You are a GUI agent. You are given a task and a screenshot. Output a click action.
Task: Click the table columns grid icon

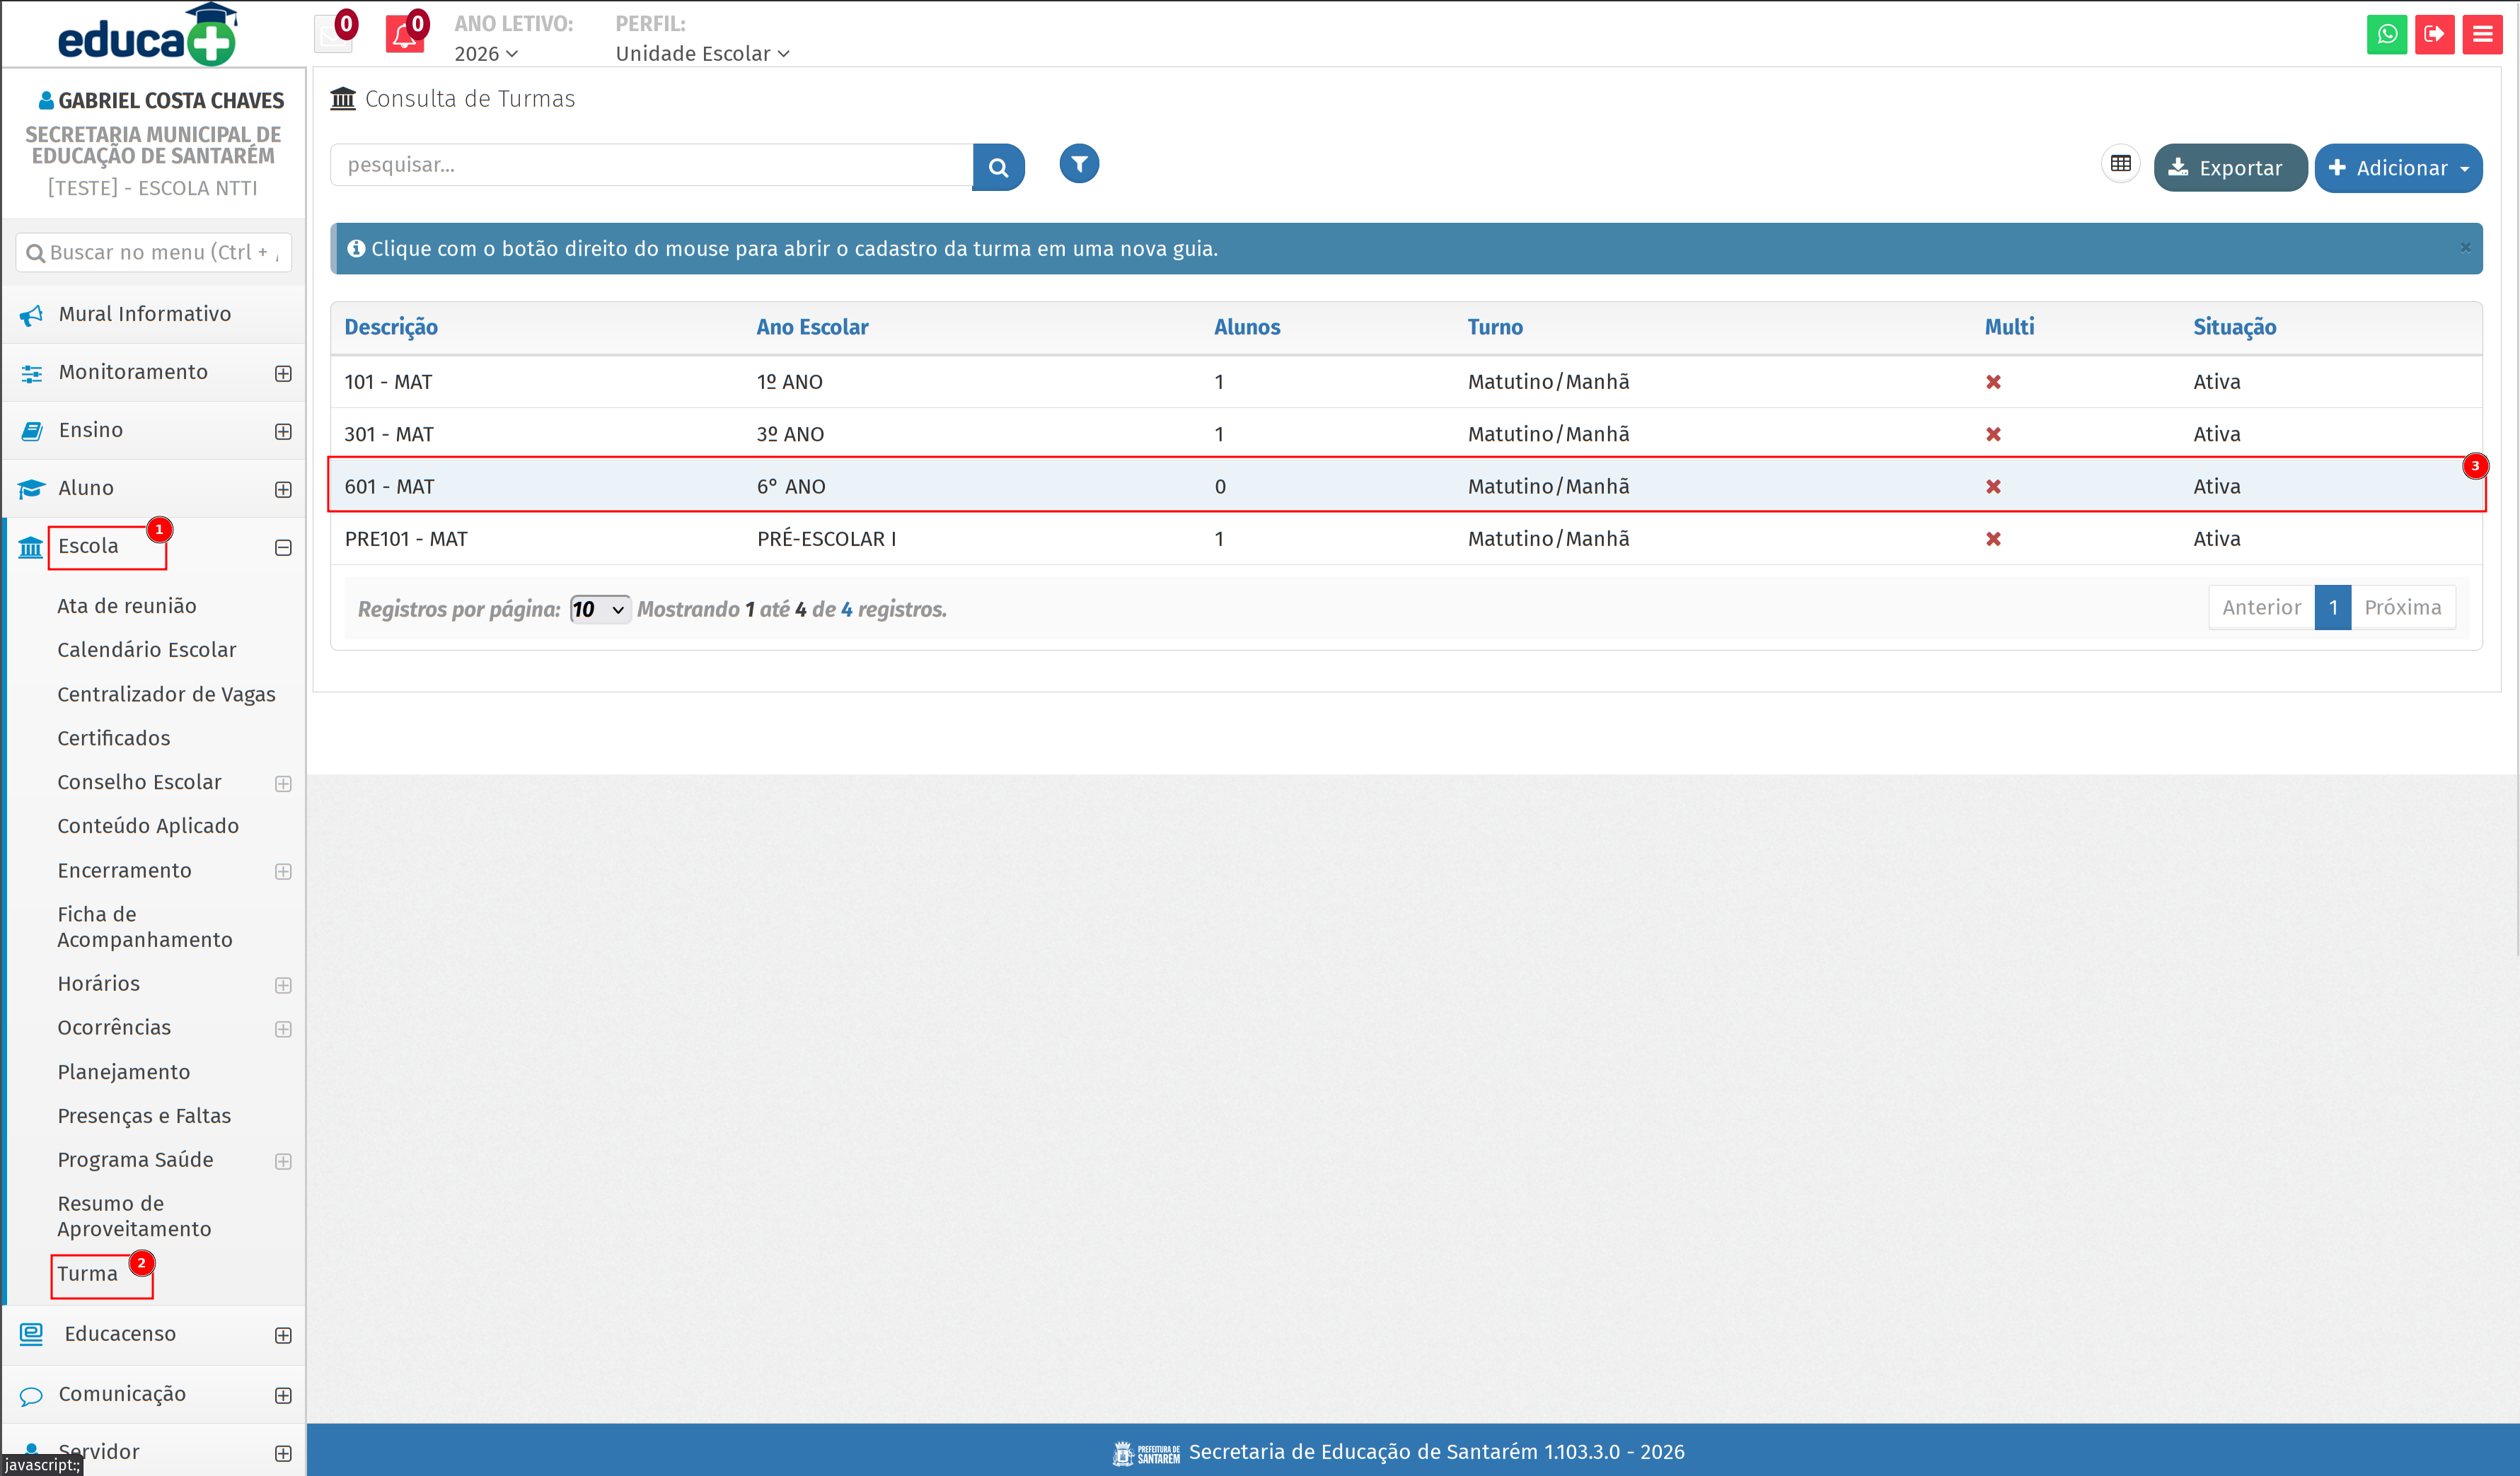[2120, 164]
